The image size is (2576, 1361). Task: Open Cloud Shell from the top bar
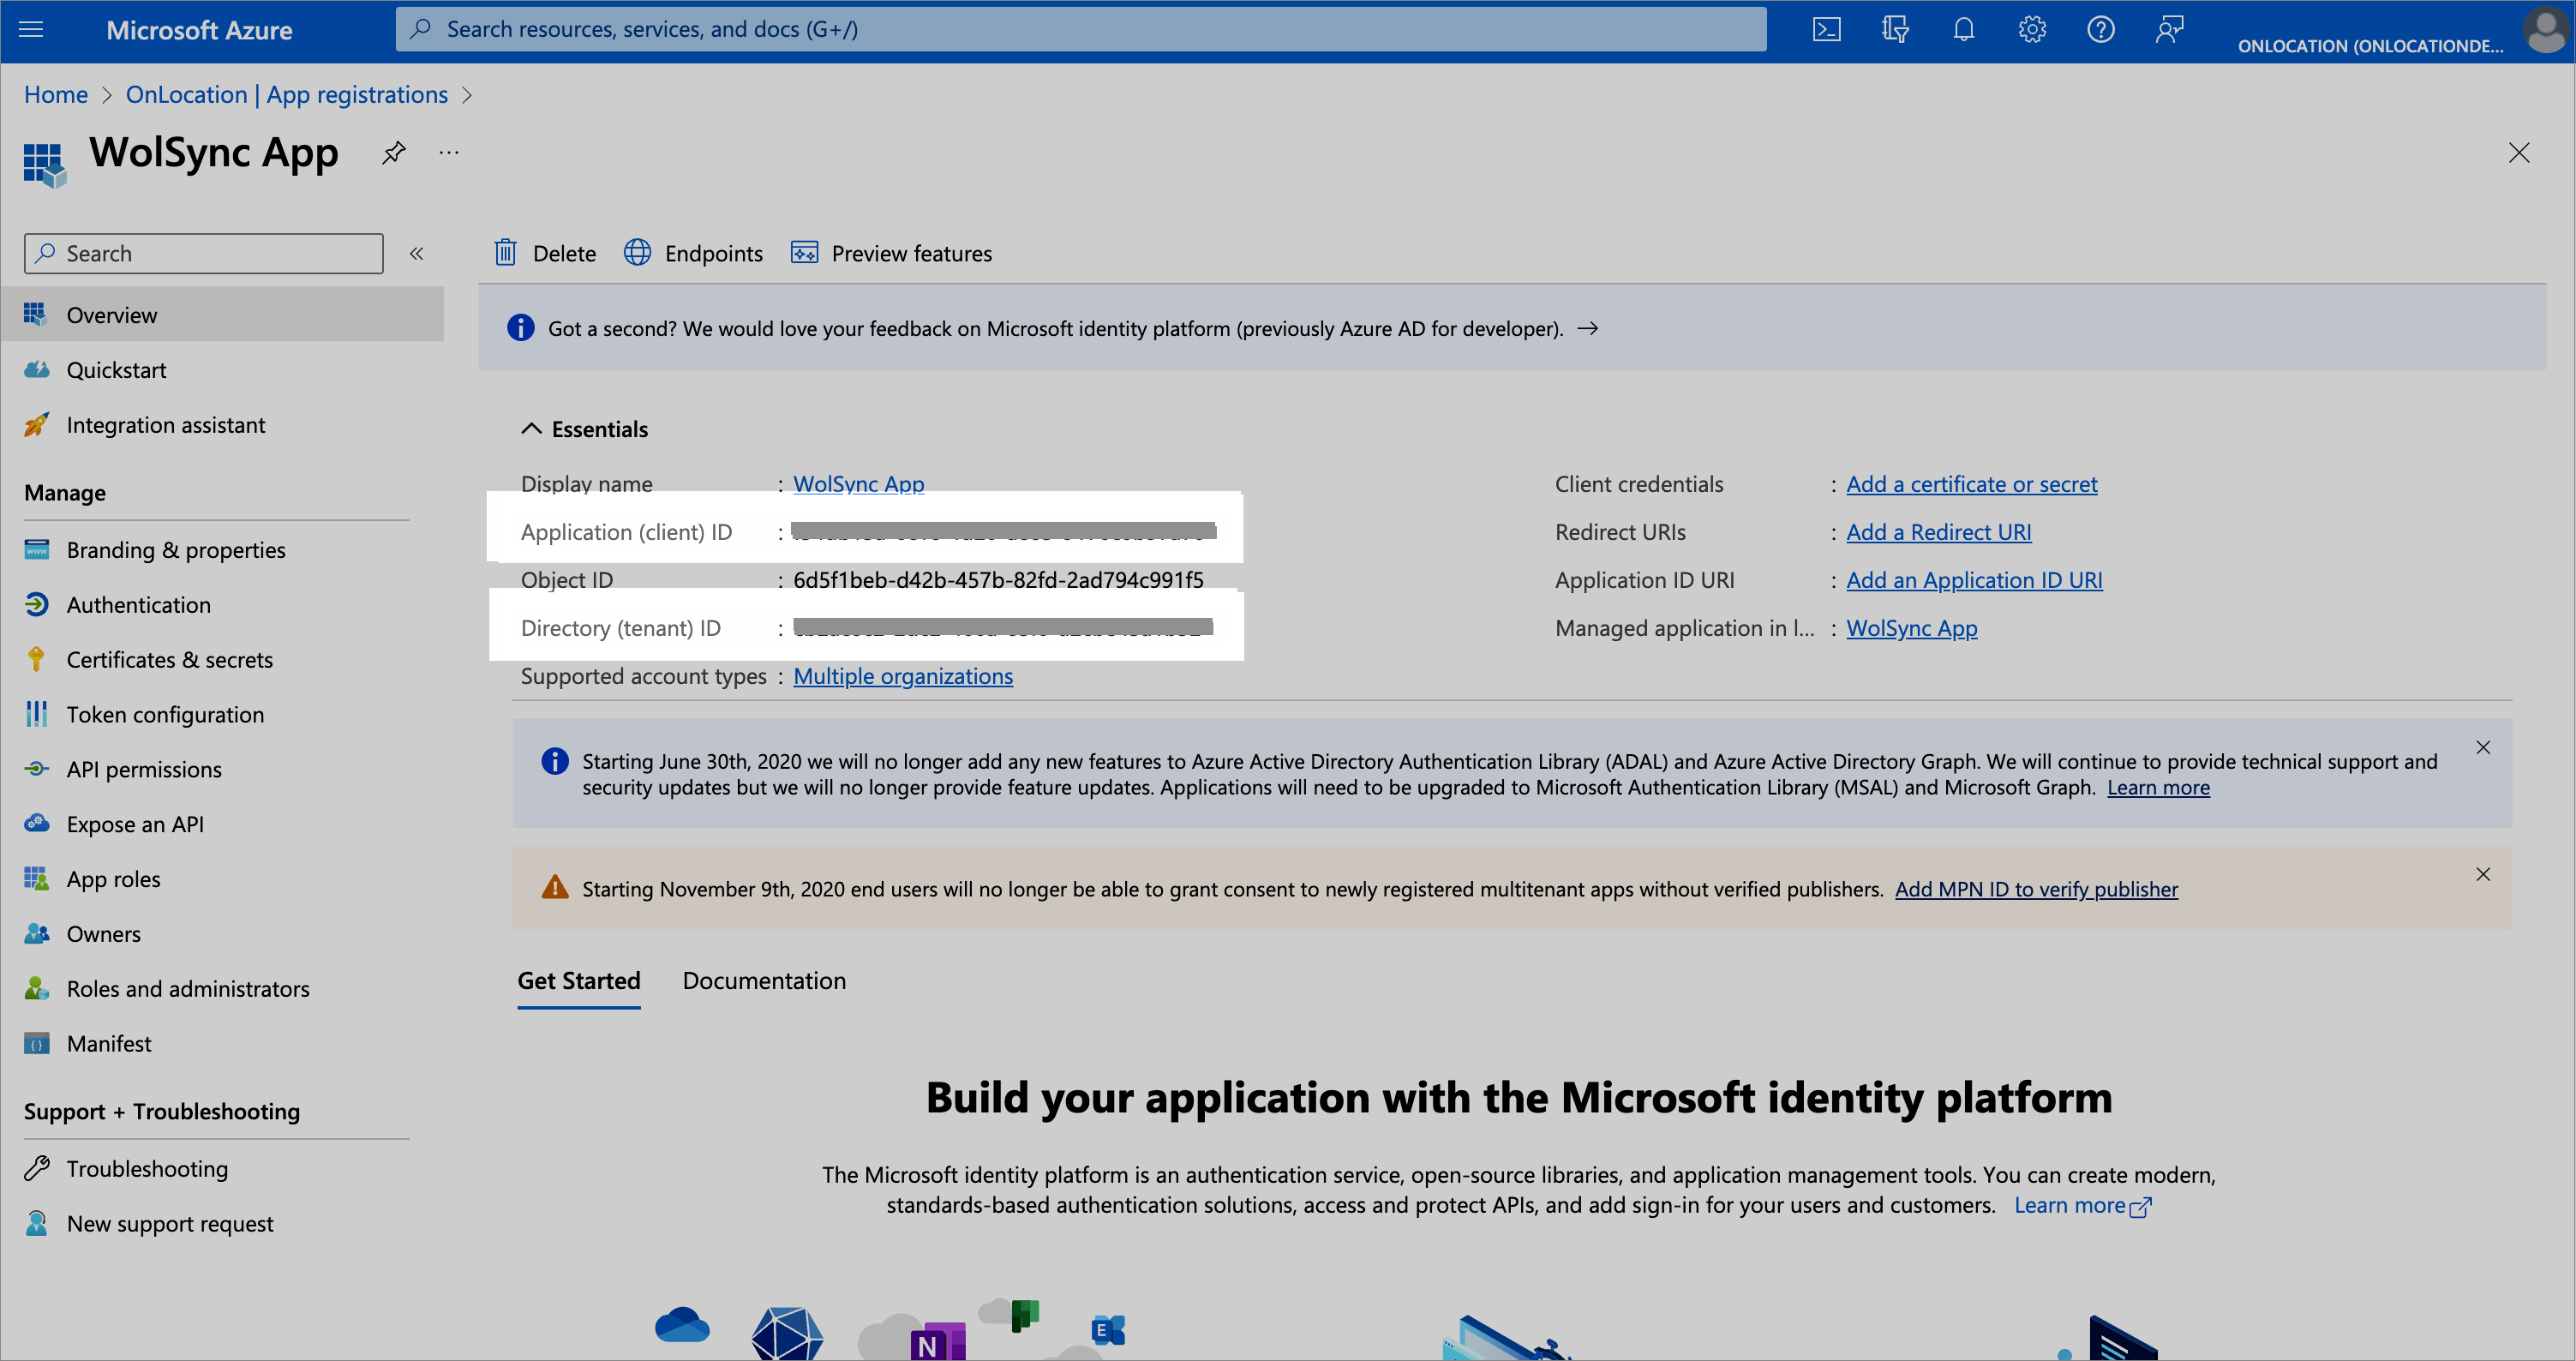(x=1826, y=29)
